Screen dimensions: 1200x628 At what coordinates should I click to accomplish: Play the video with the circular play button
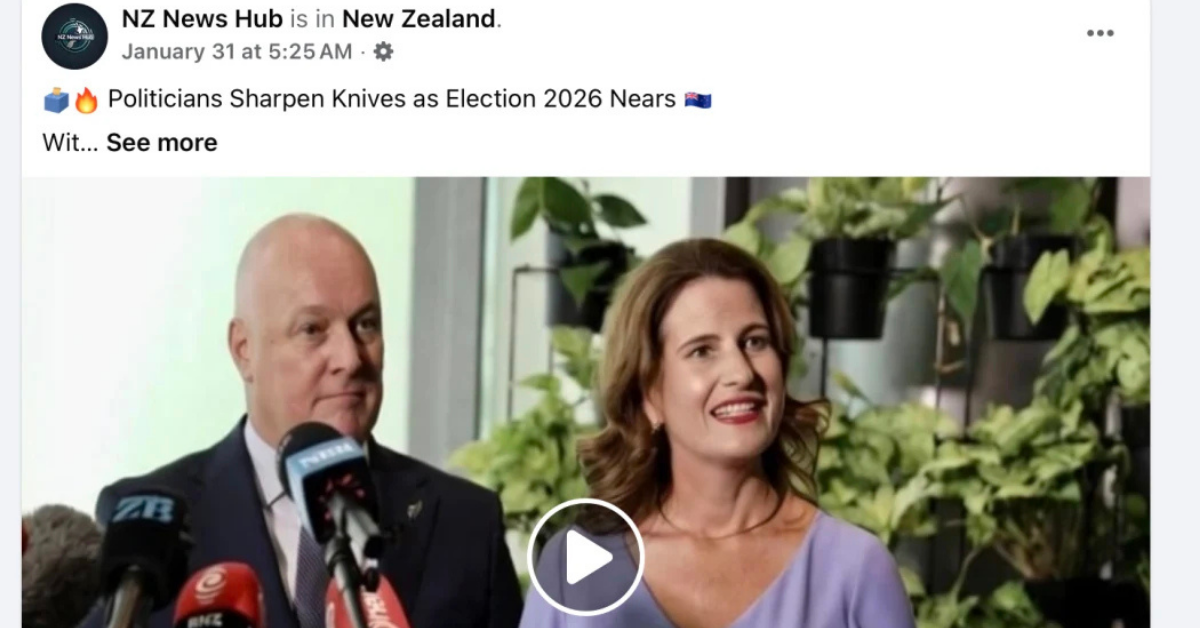pyautogui.click(x=586, y=557)
